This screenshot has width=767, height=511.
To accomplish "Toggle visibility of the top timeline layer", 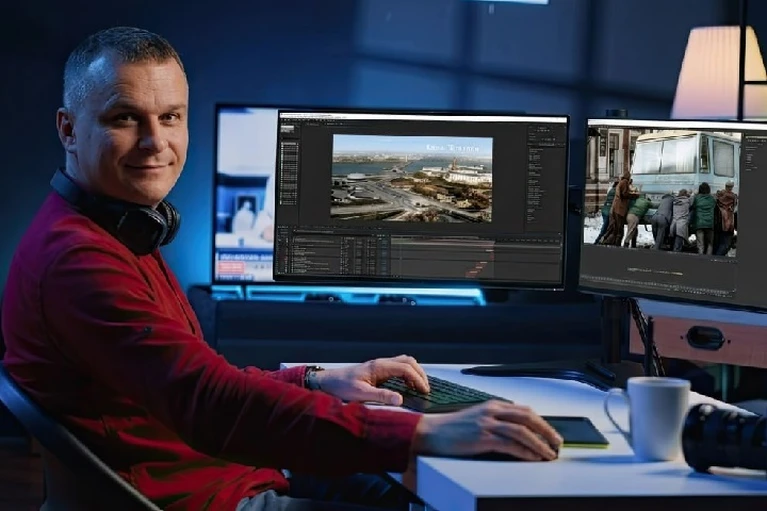I will tap(281, 241).
